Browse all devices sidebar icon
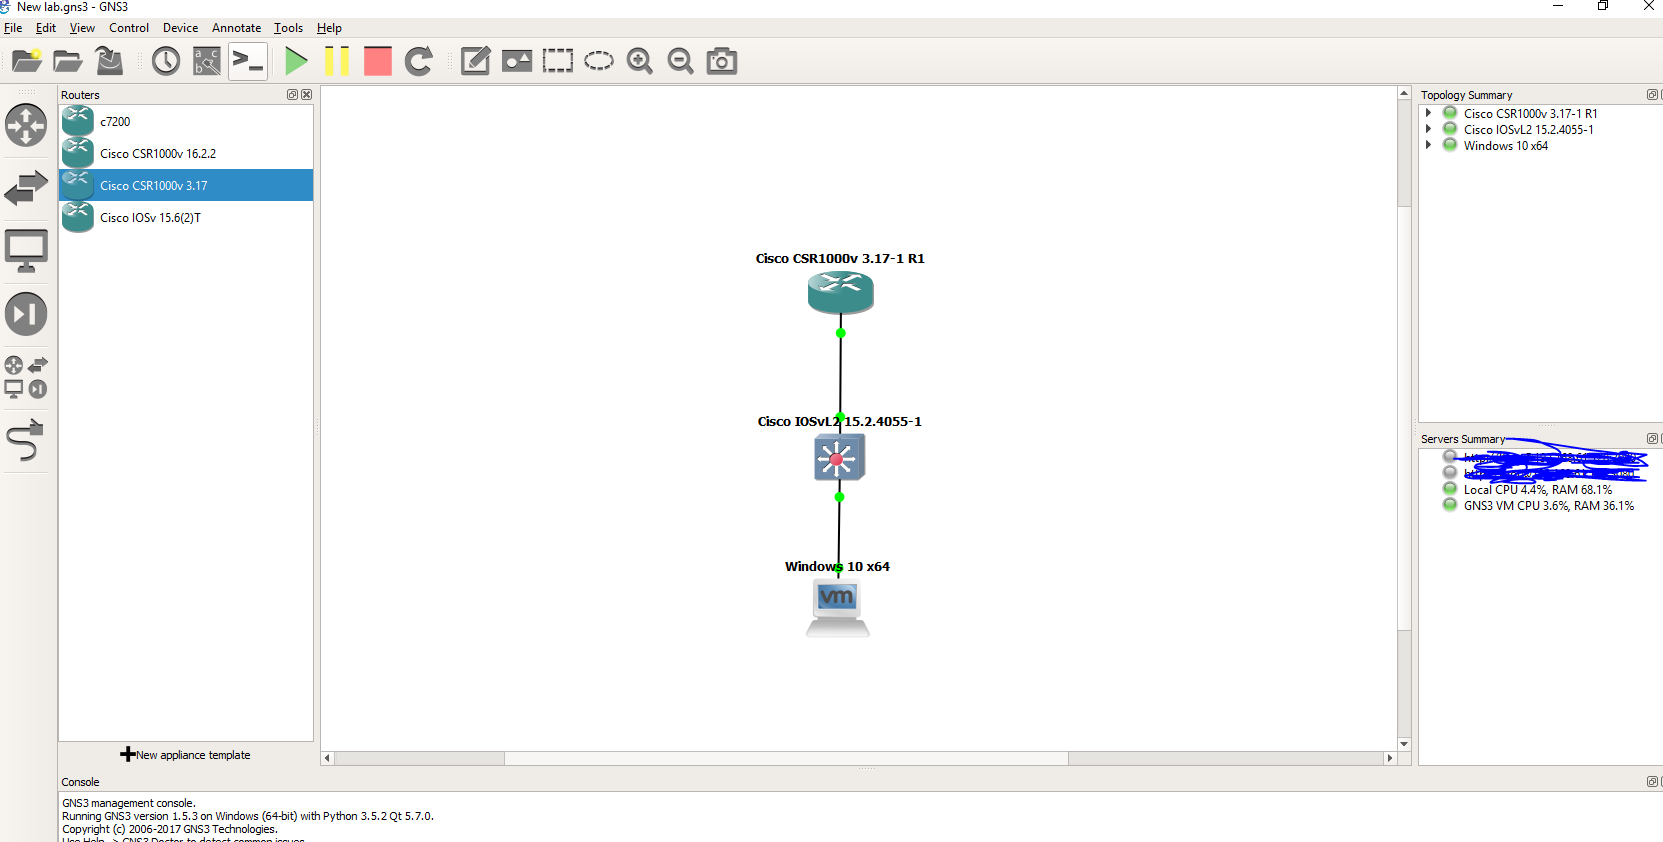Image resolution: width=1663 pixels, height=842 pixels. (x=26, y=377)
